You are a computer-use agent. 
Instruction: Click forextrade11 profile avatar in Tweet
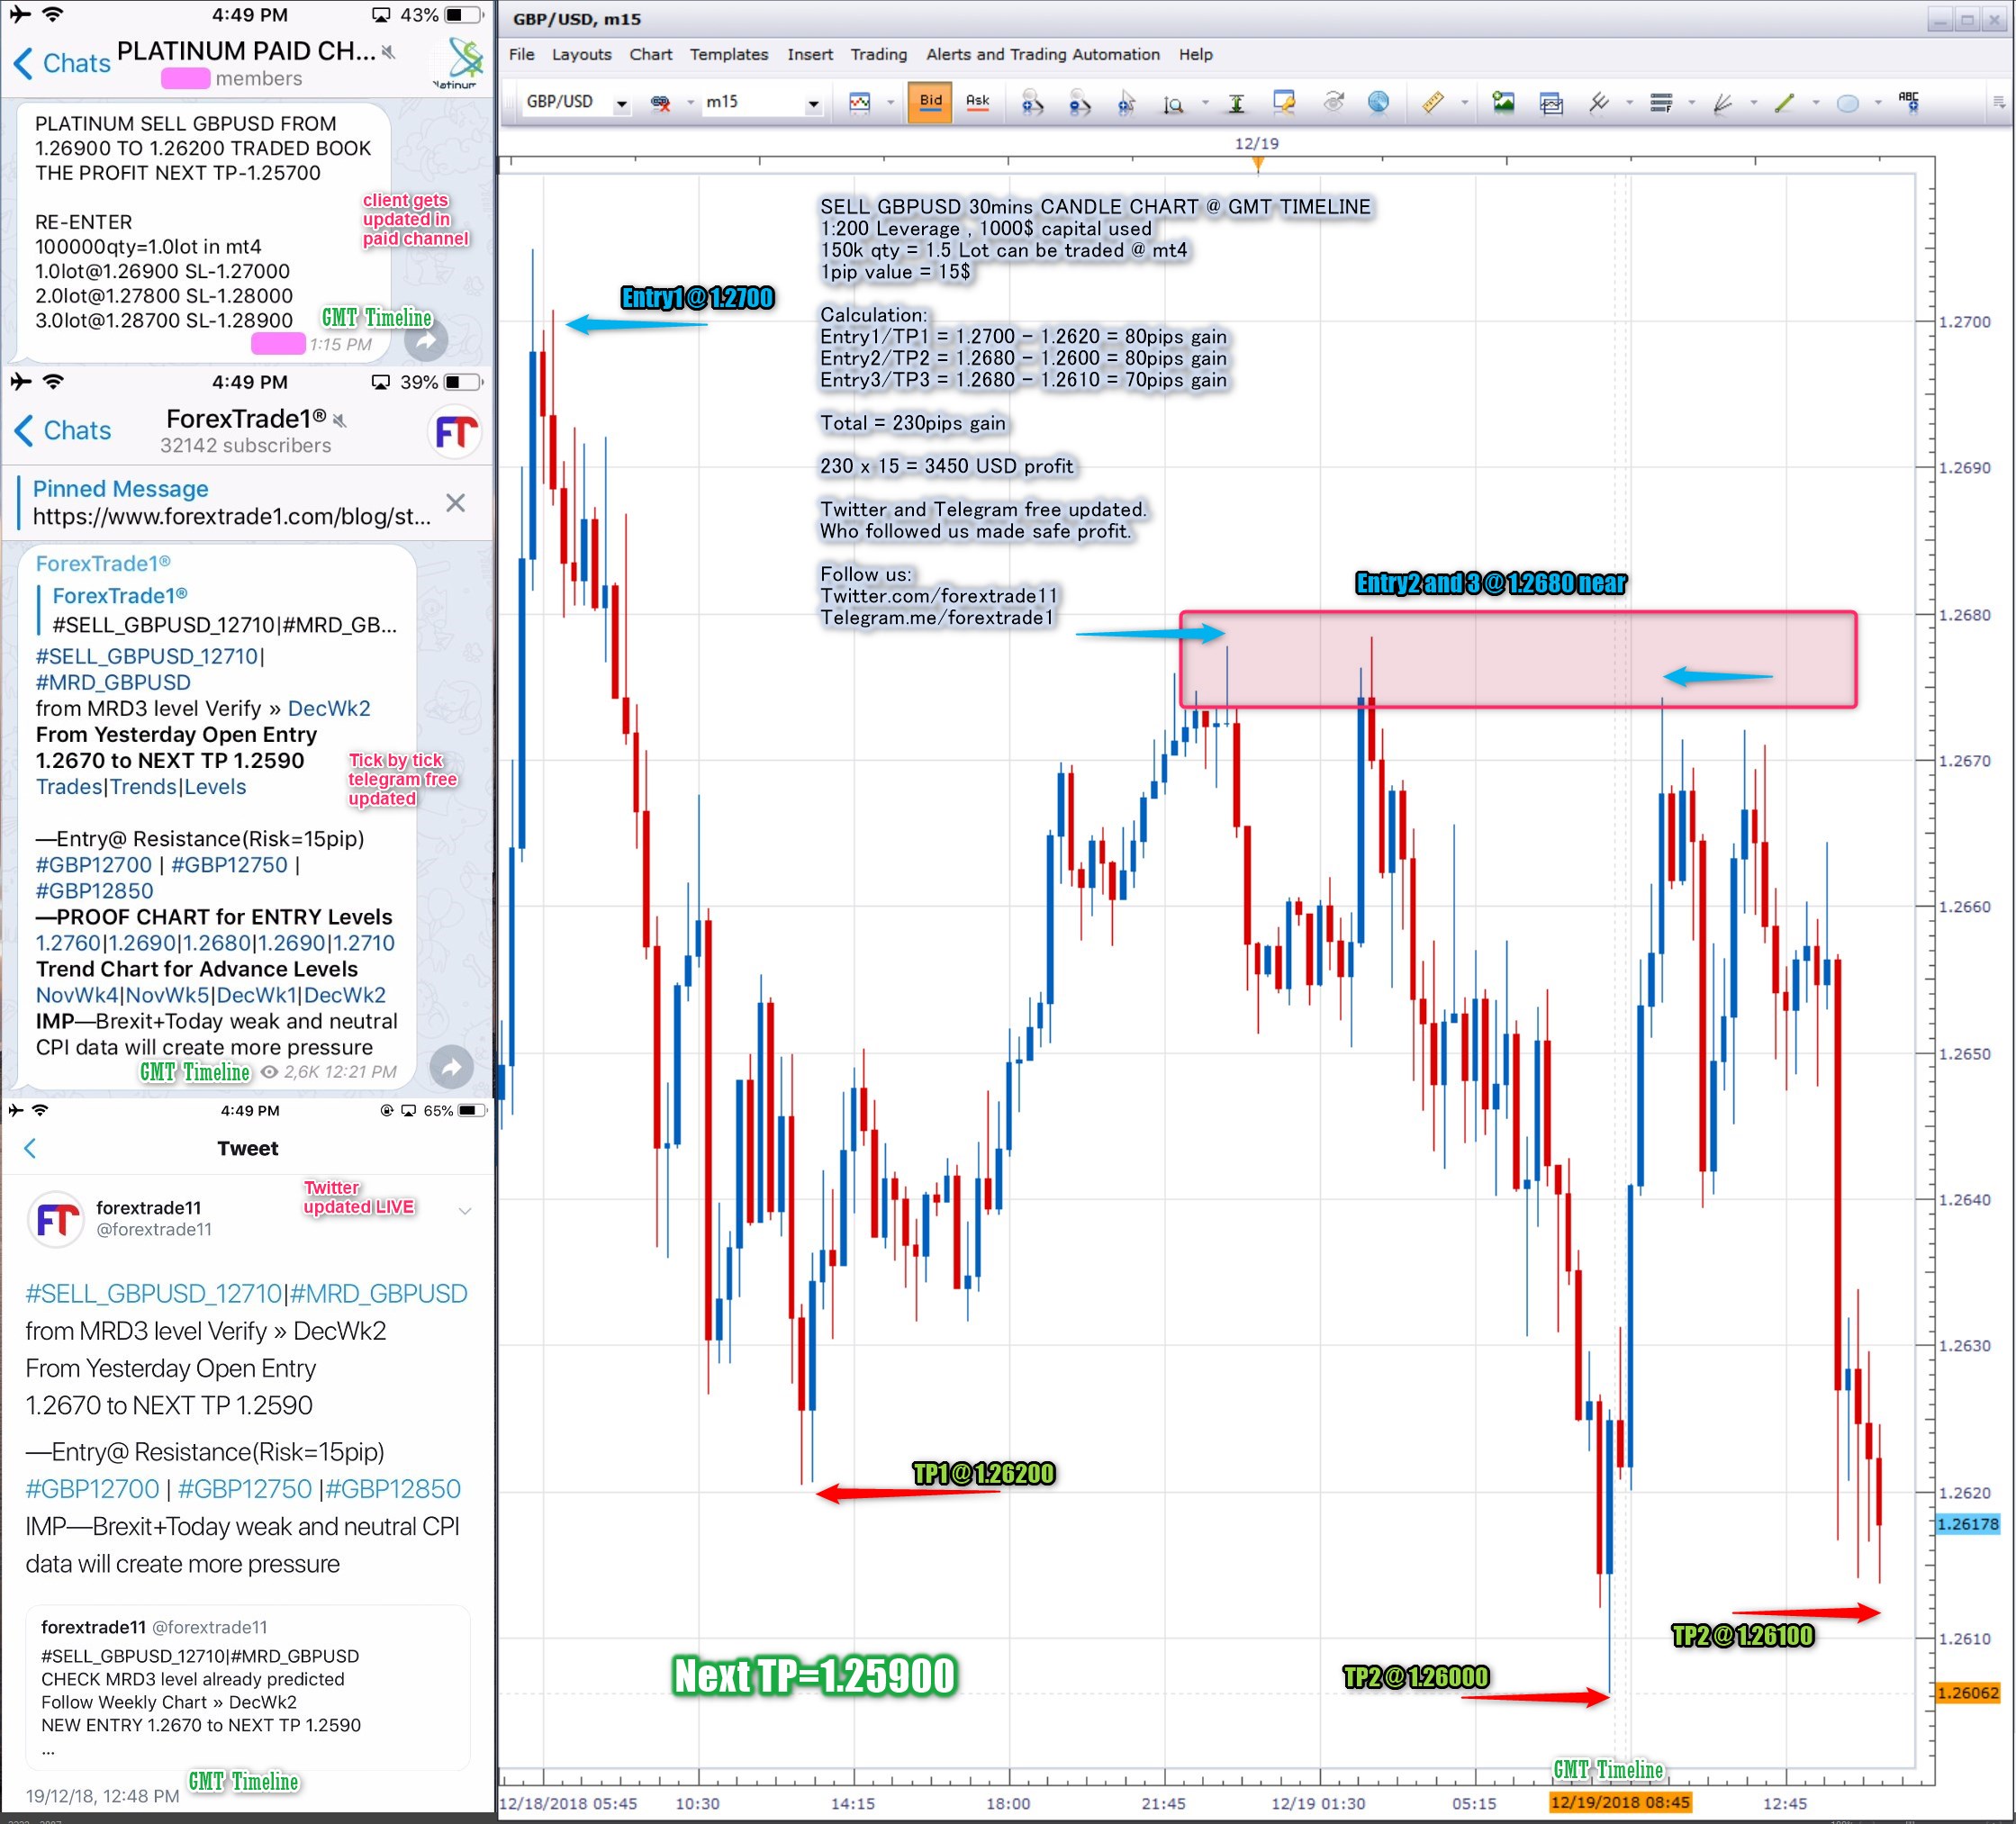(x=57, y=1219)
